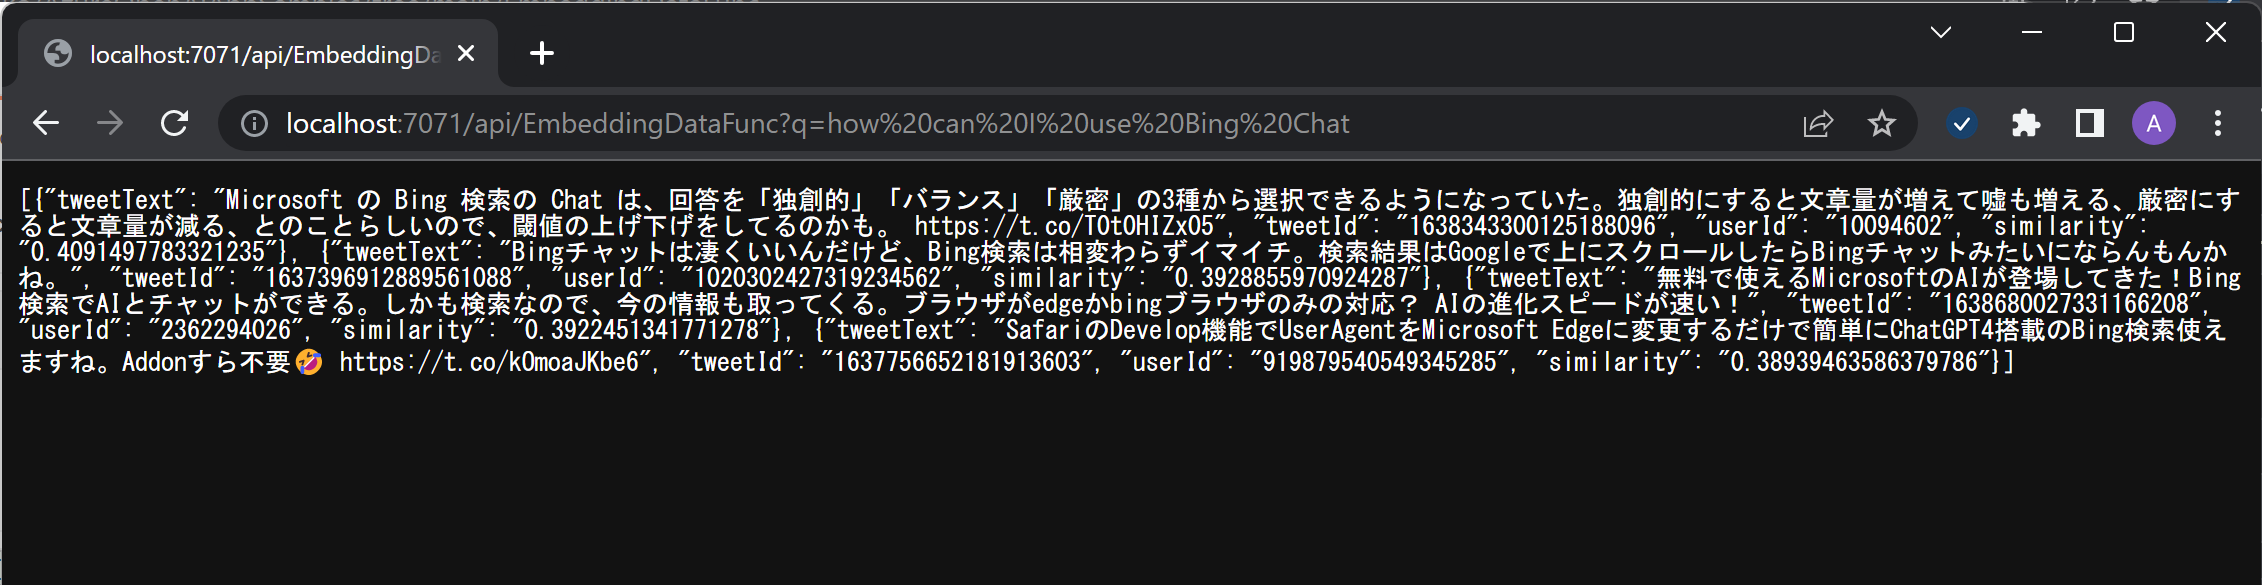
Task: Click userId value 2362294026
Action: 226,330
